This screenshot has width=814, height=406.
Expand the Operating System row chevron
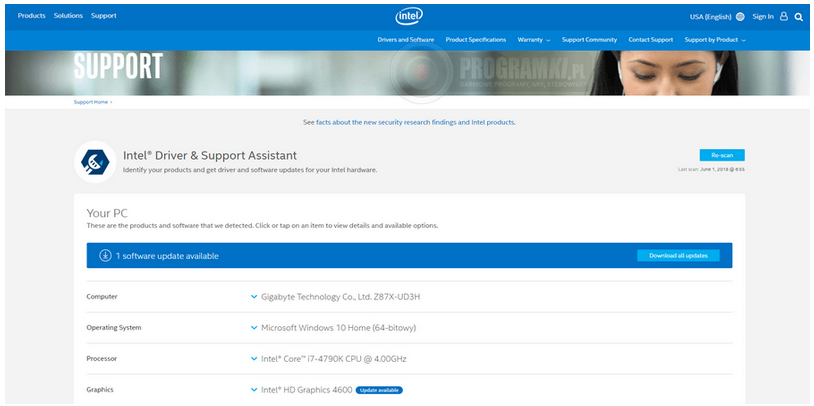click(254, 328)
